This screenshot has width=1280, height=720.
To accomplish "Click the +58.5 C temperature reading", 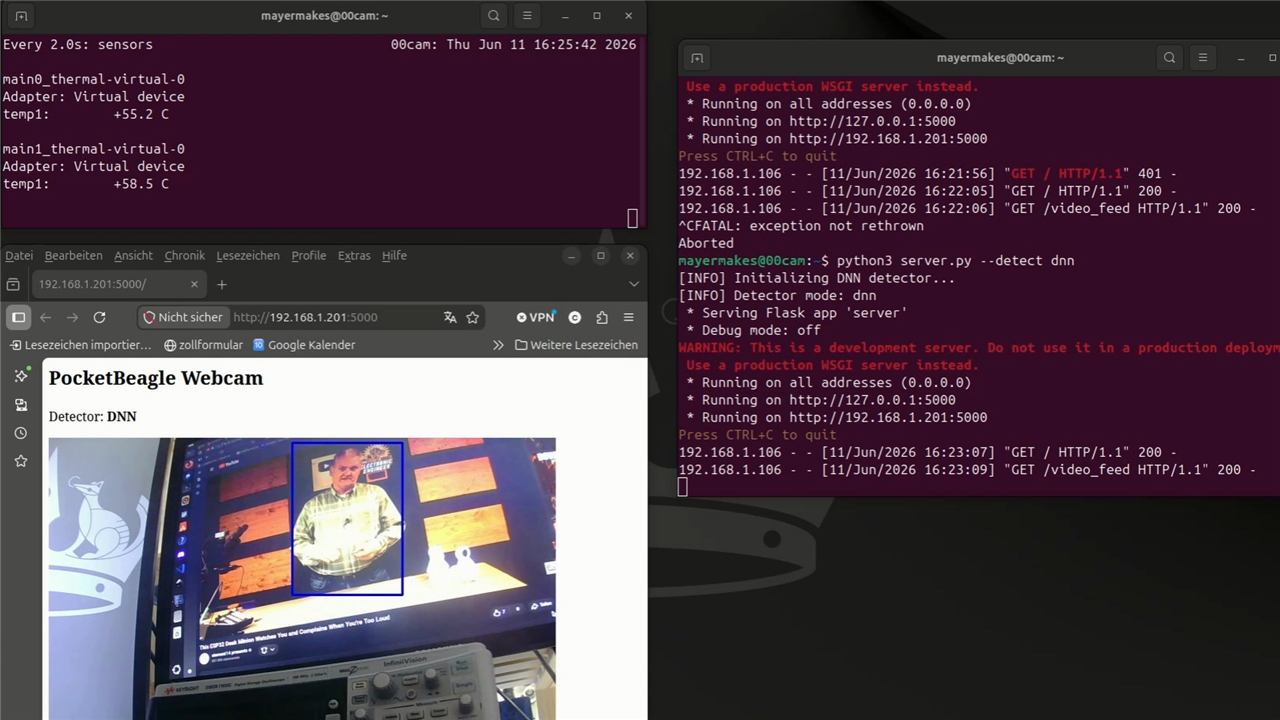I will (140, 184).
